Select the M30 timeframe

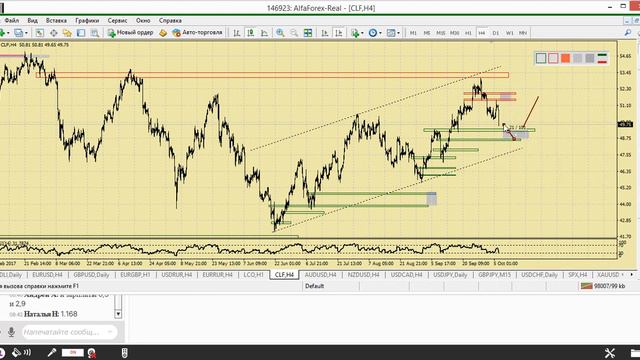click(454, 33)
